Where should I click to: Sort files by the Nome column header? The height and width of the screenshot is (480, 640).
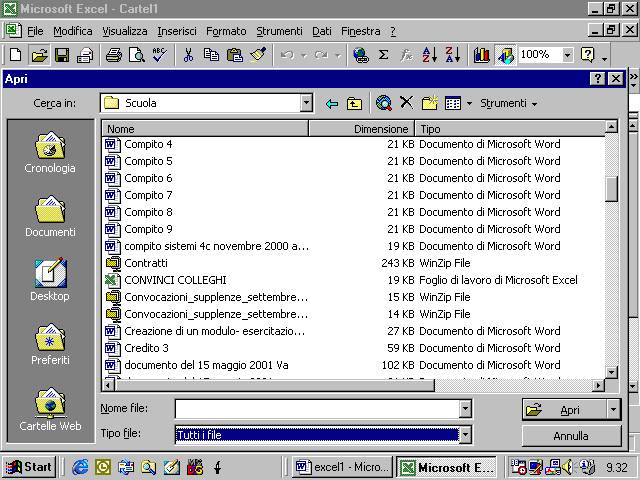coord(205,129)
